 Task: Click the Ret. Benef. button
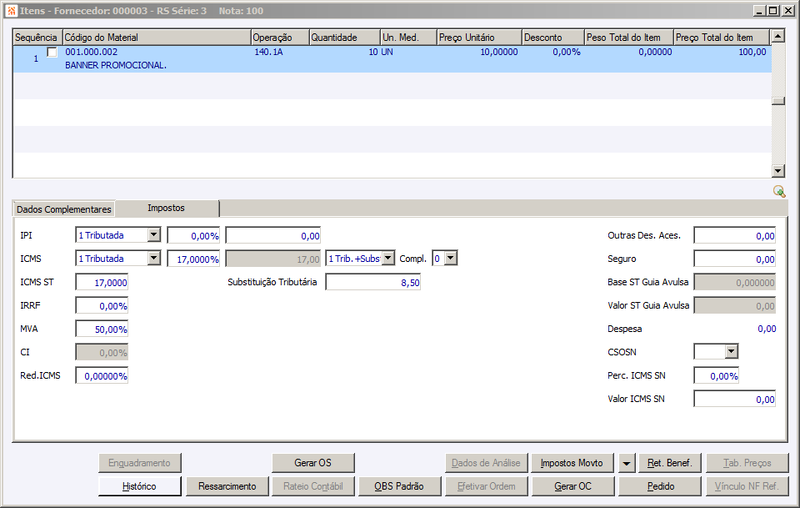coord(670,463)
